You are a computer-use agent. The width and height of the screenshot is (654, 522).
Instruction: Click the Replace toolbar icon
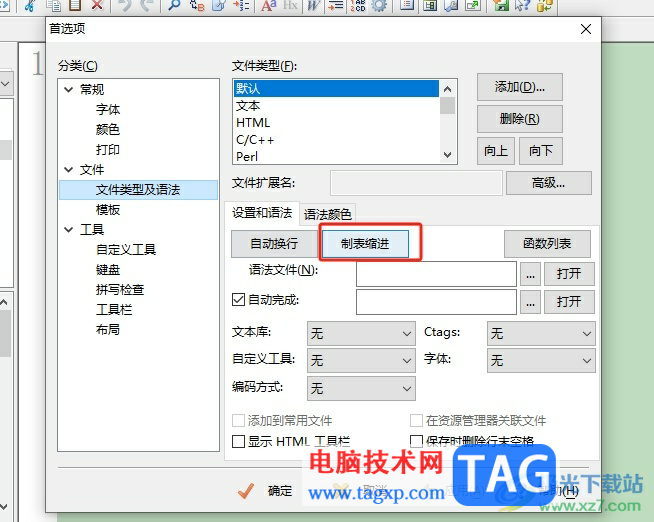coord(196,5)
